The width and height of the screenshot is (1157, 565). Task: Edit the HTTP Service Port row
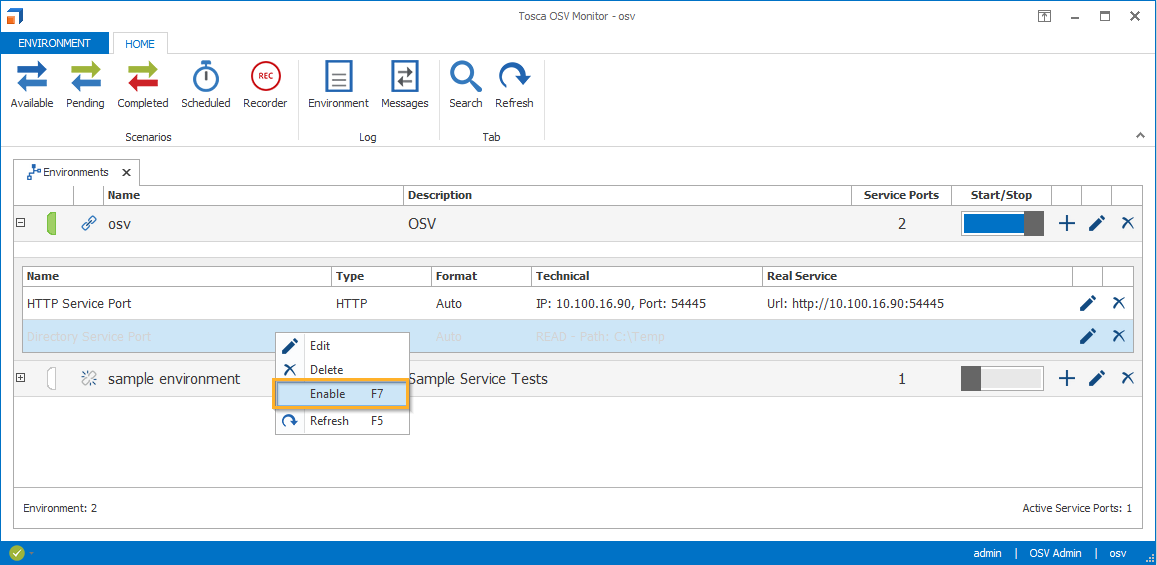(x=1088, y=304)
